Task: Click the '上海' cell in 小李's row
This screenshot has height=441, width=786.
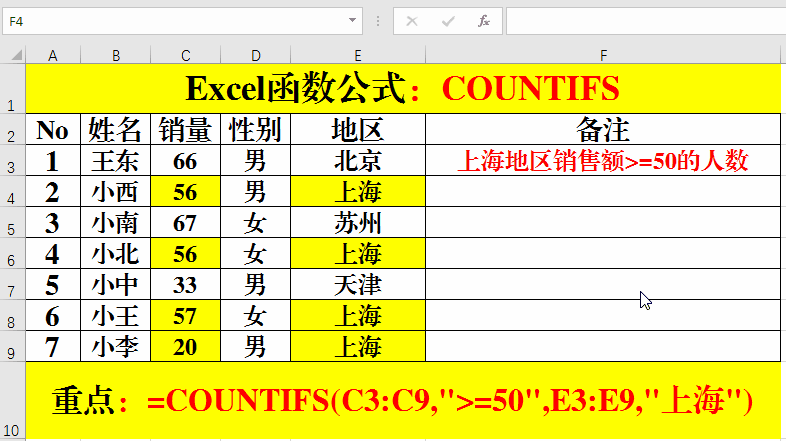Action: pyautogui.click(x=358, y=346)
